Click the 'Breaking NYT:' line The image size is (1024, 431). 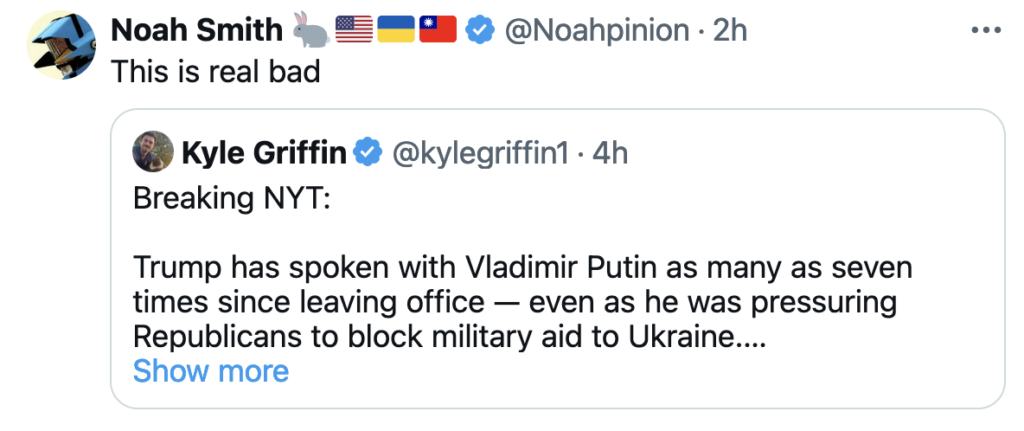[224, 200]
